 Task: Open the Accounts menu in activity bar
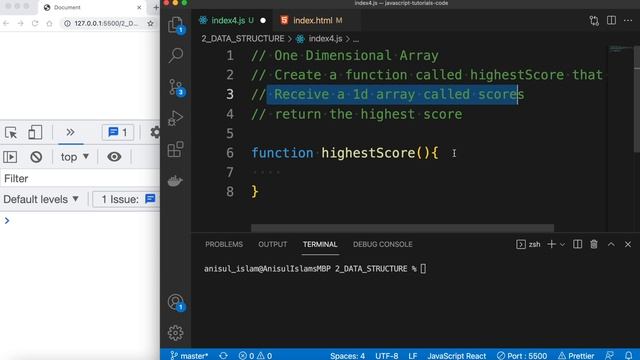[x=176, y=302]
